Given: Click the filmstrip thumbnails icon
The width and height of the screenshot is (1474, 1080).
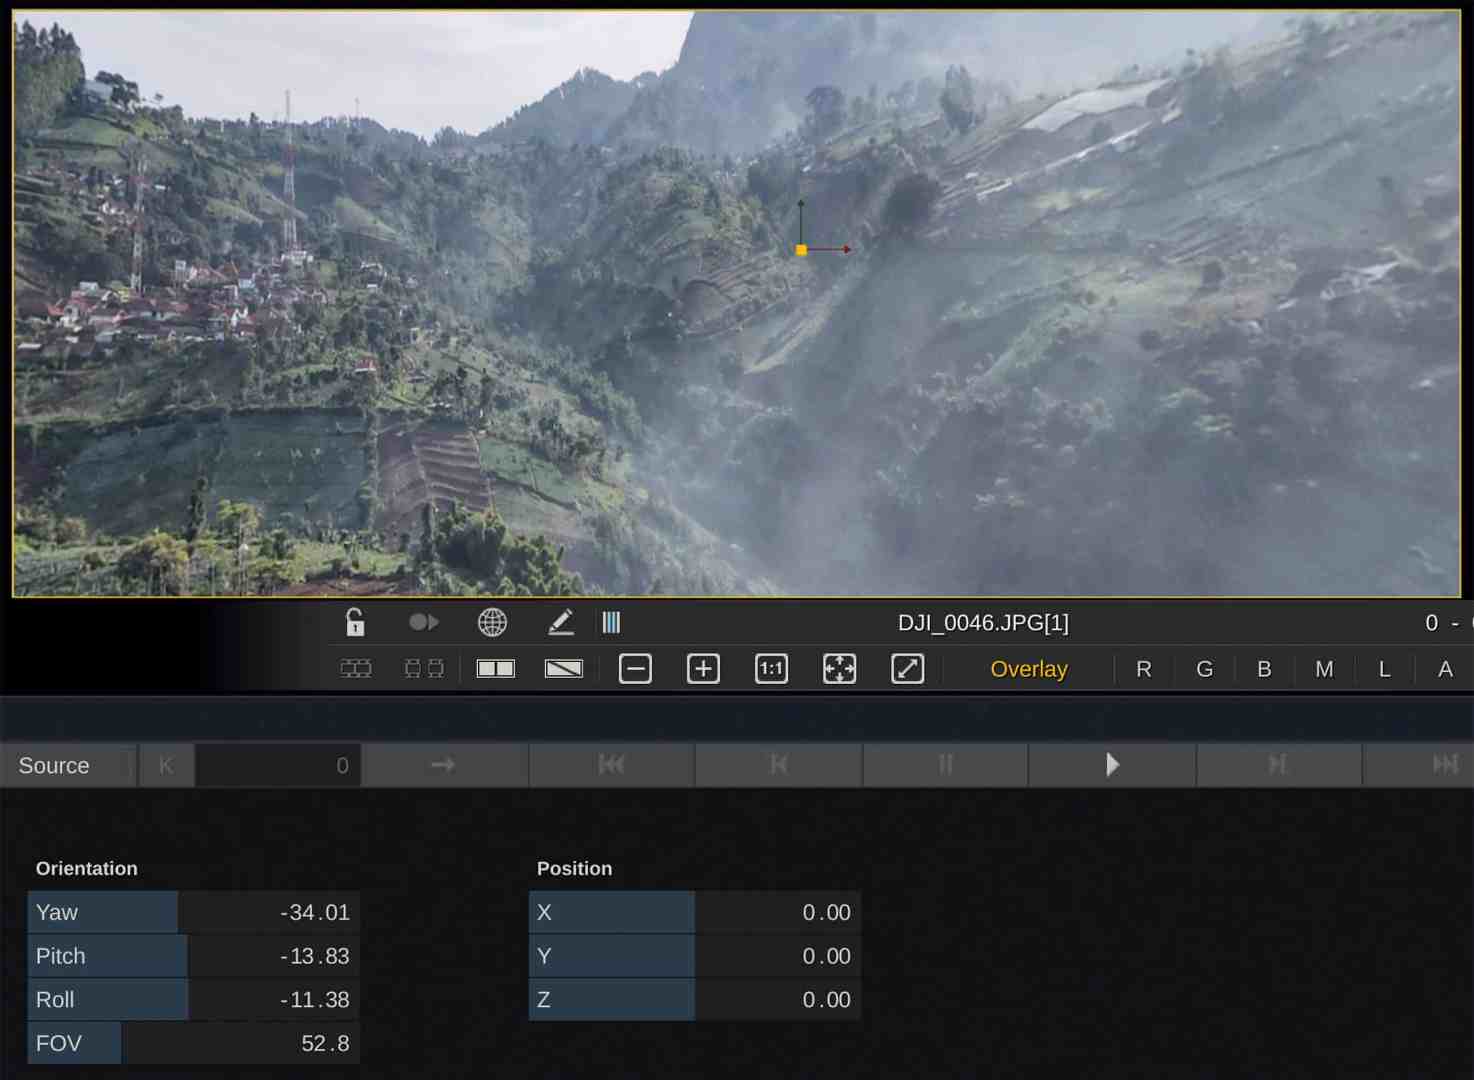Looking at the screenshot, I should point(356,668).
